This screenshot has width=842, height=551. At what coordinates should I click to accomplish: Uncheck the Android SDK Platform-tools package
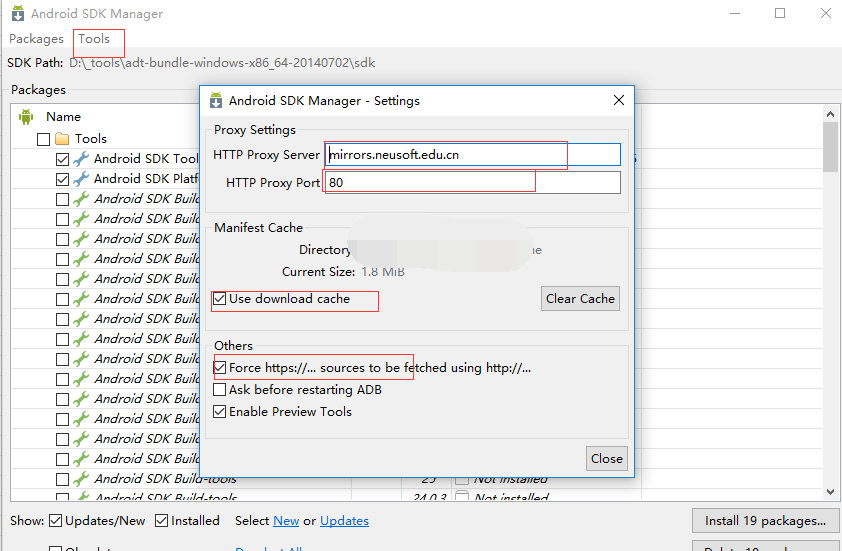pyautogui.click(x=62, y=179)
